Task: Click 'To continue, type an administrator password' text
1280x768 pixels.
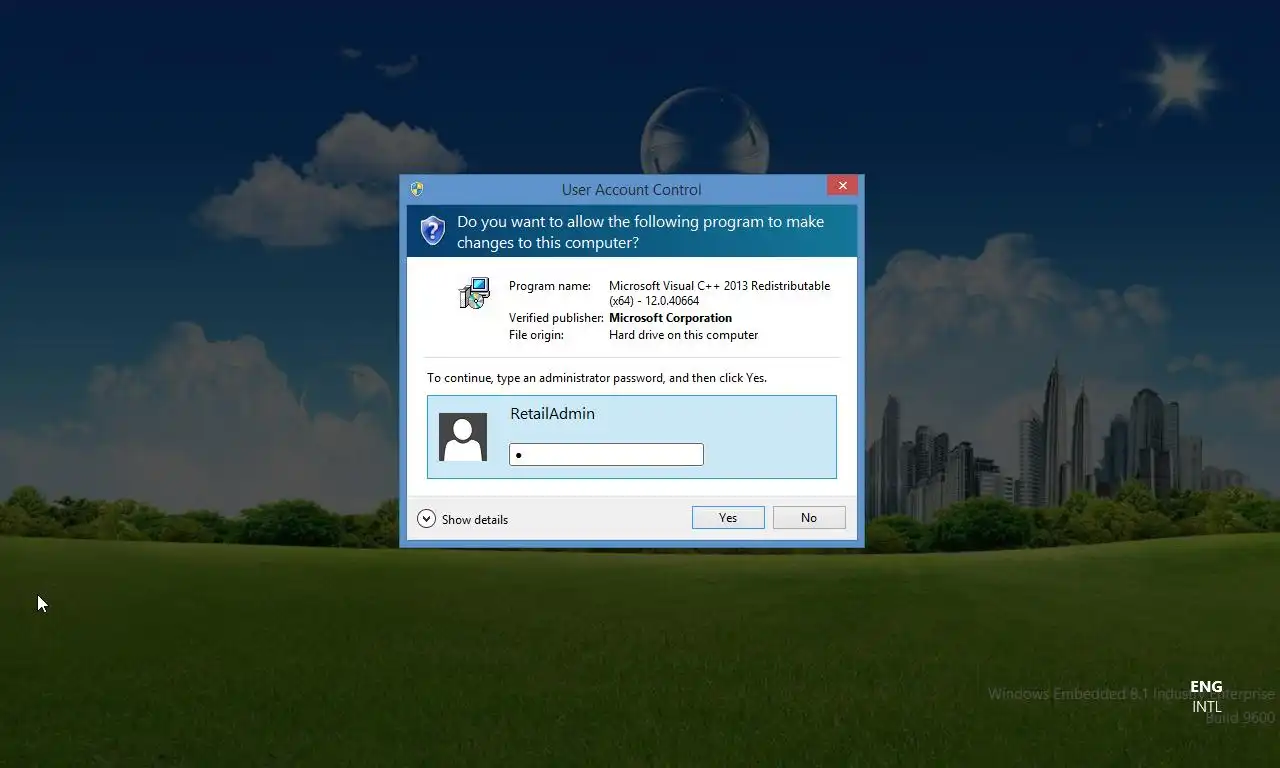Action: click(x=597, y=378)
